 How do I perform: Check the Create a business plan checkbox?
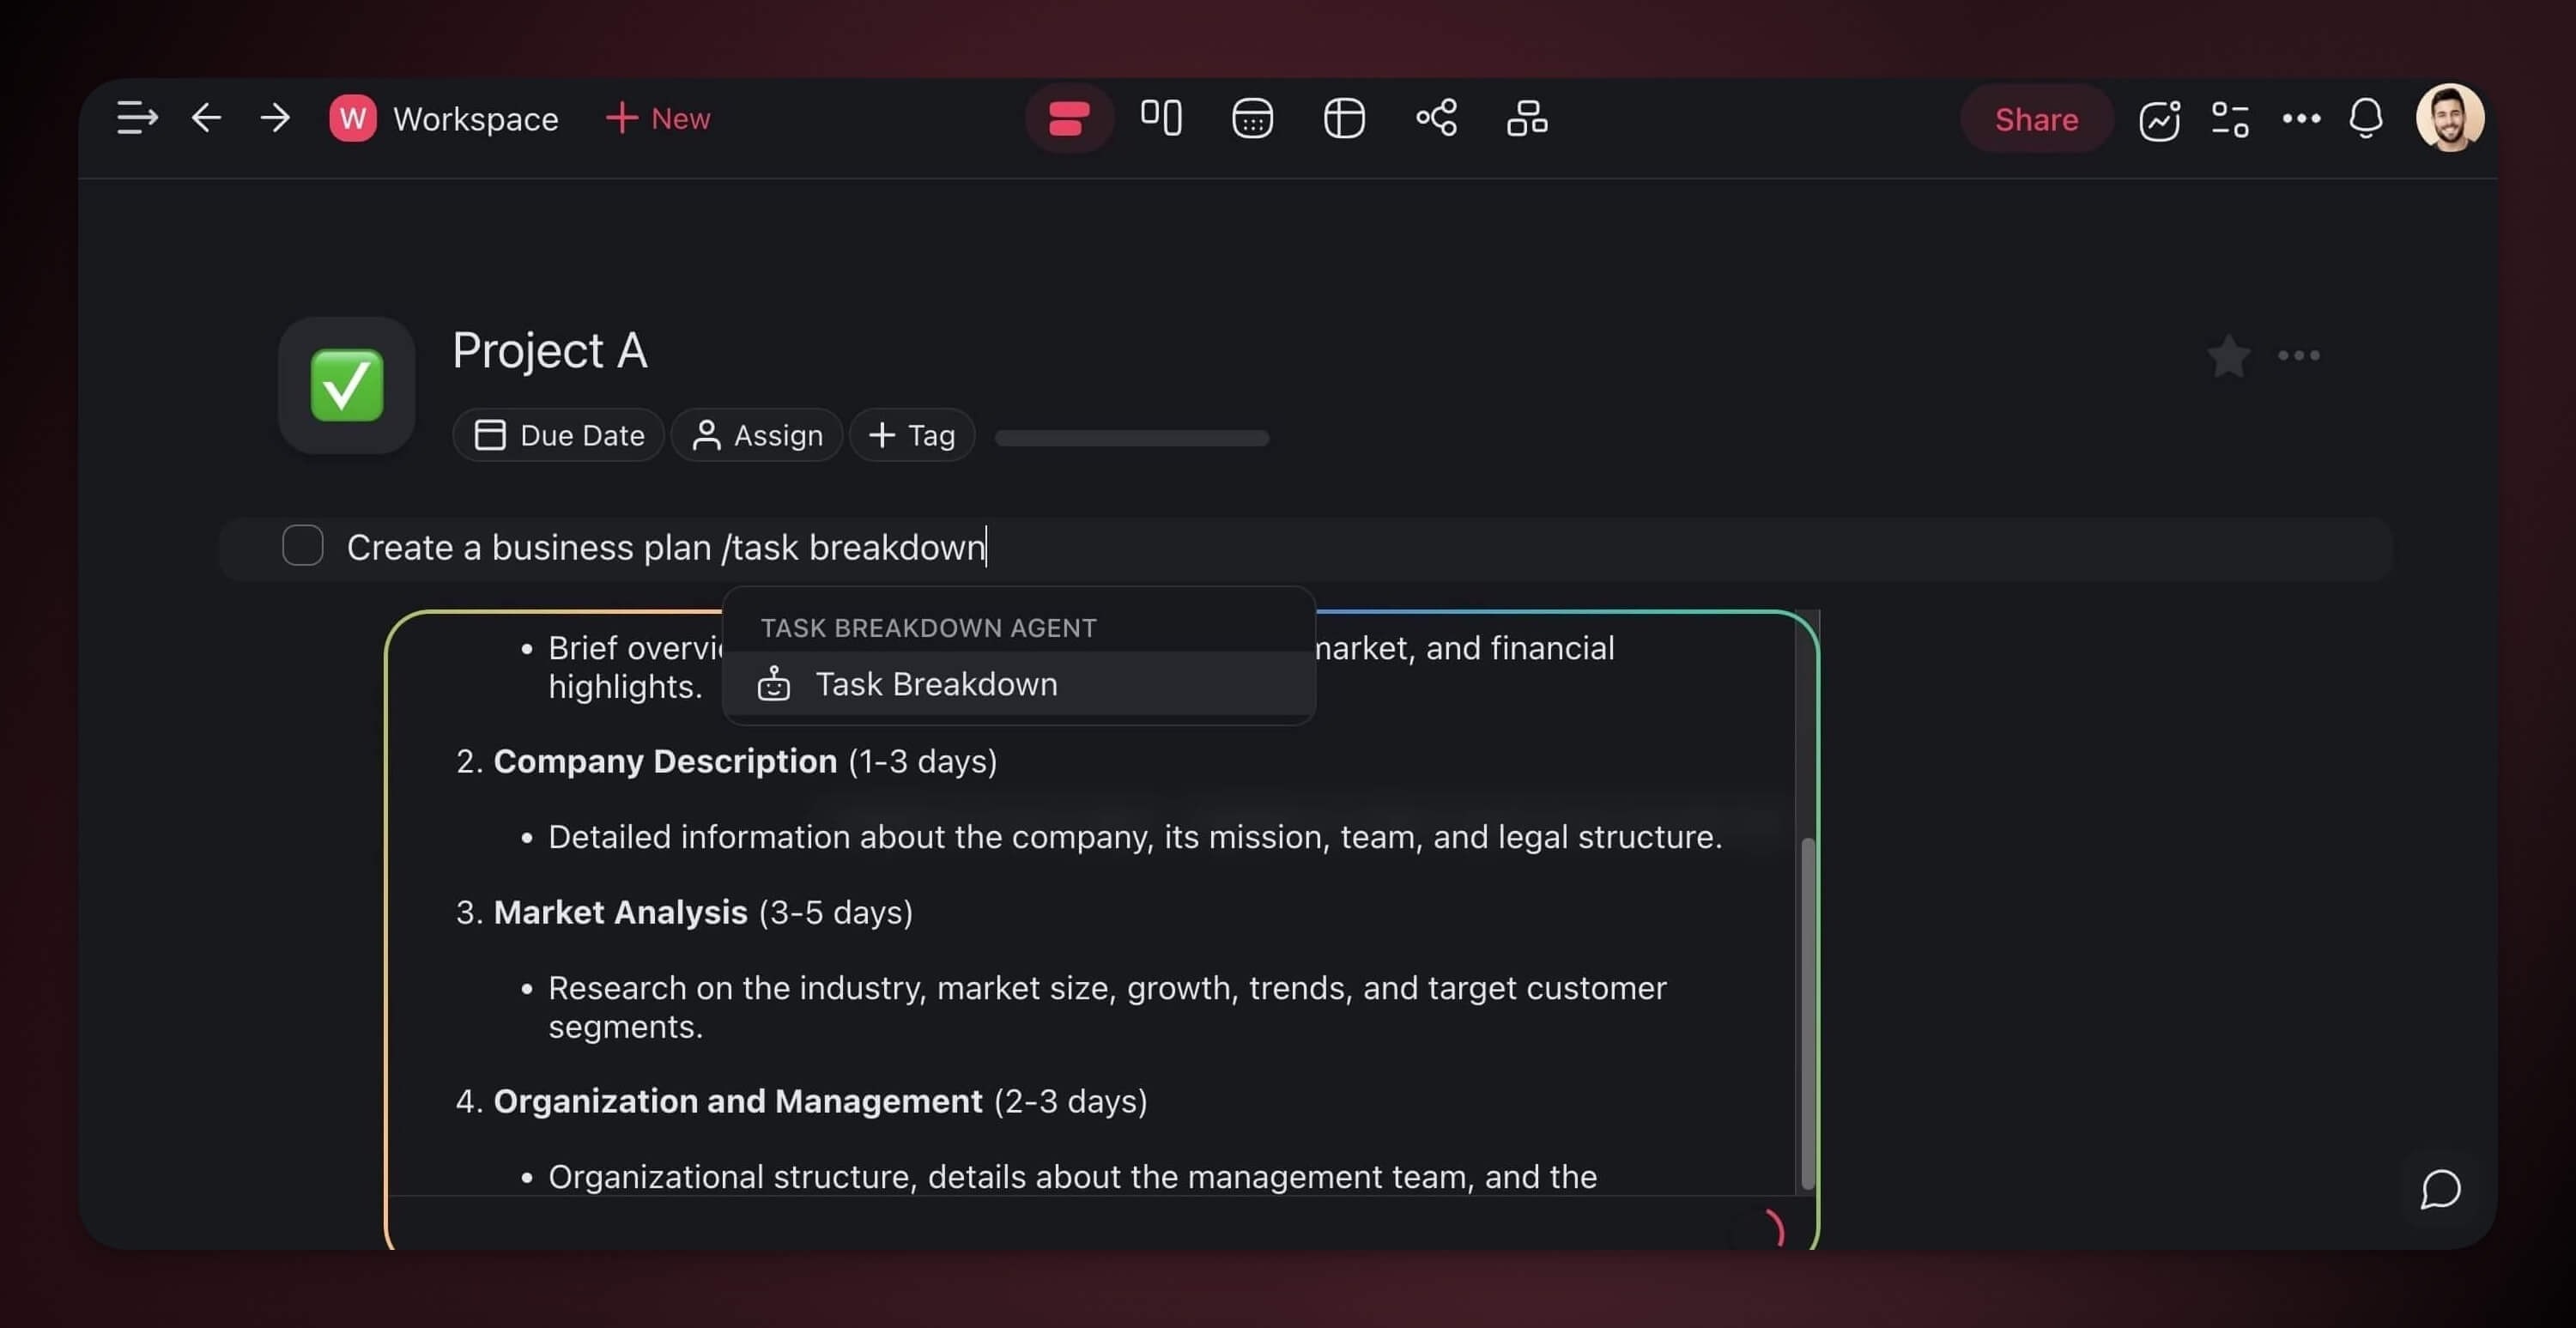tap(302, 546)
